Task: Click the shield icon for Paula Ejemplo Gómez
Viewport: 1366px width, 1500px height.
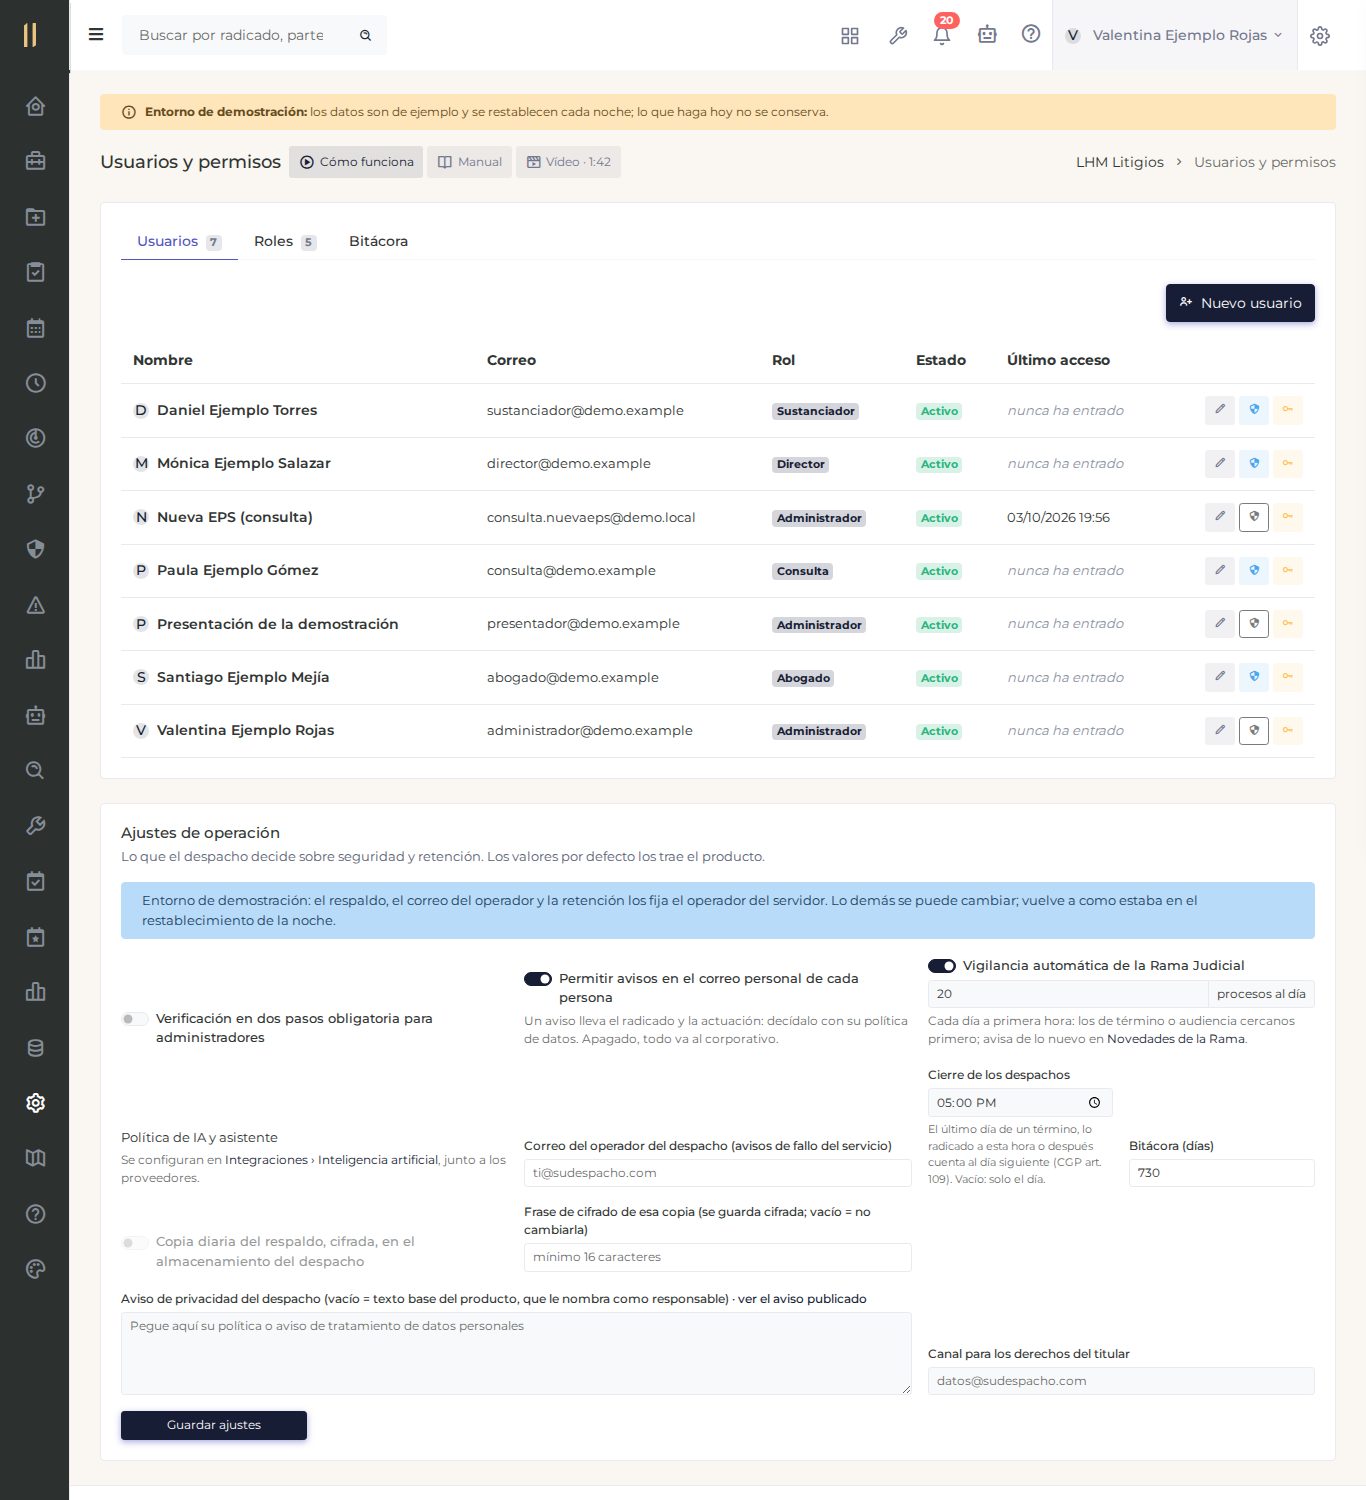Action: tap(1254, 571)
